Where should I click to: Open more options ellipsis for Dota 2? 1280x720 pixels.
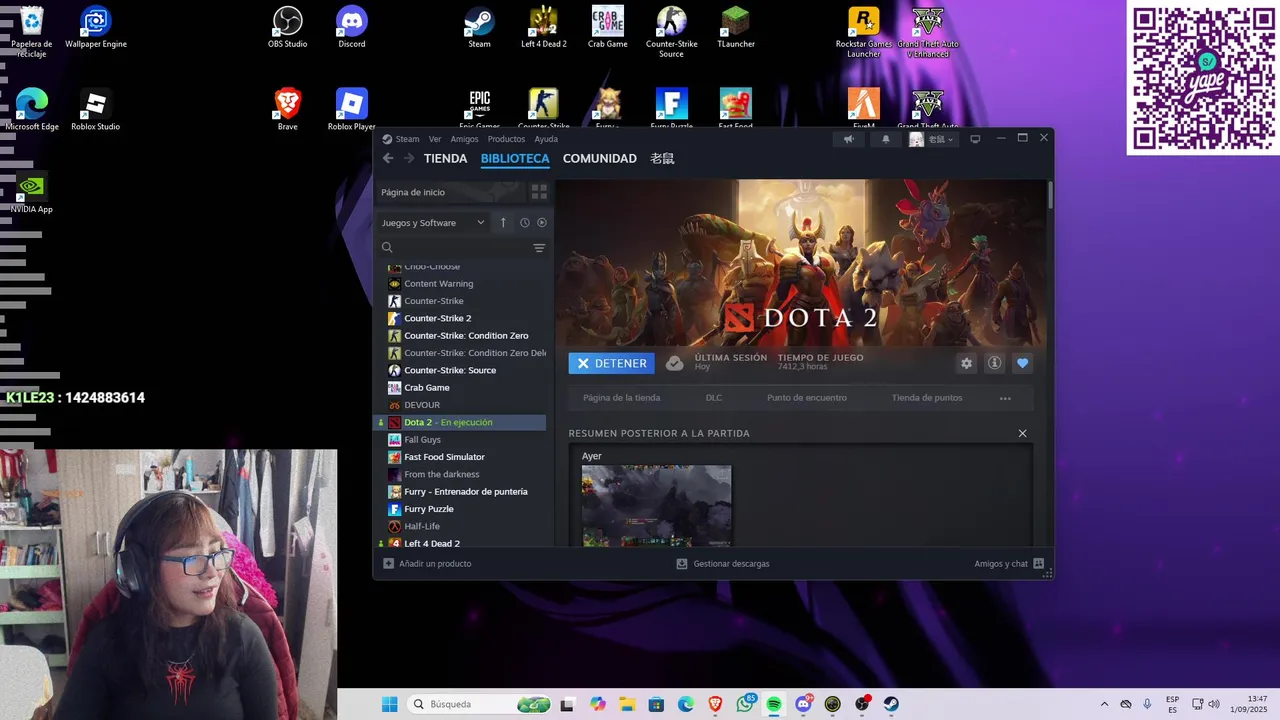1005,398
